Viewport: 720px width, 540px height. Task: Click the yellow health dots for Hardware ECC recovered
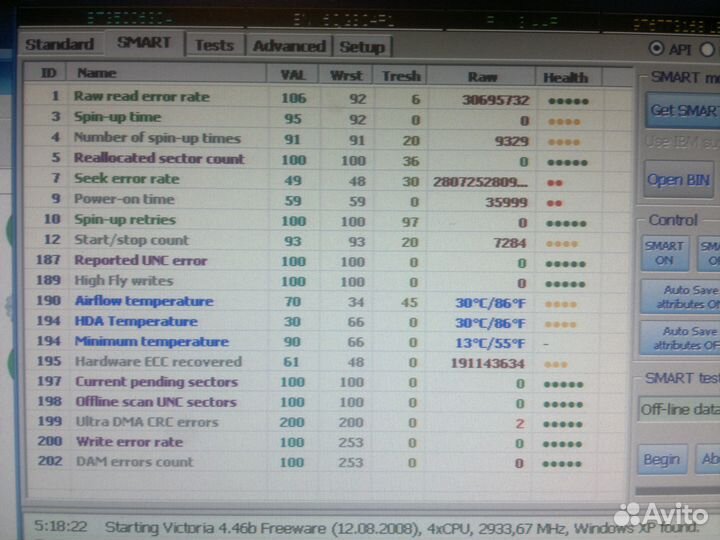(557, 364)
